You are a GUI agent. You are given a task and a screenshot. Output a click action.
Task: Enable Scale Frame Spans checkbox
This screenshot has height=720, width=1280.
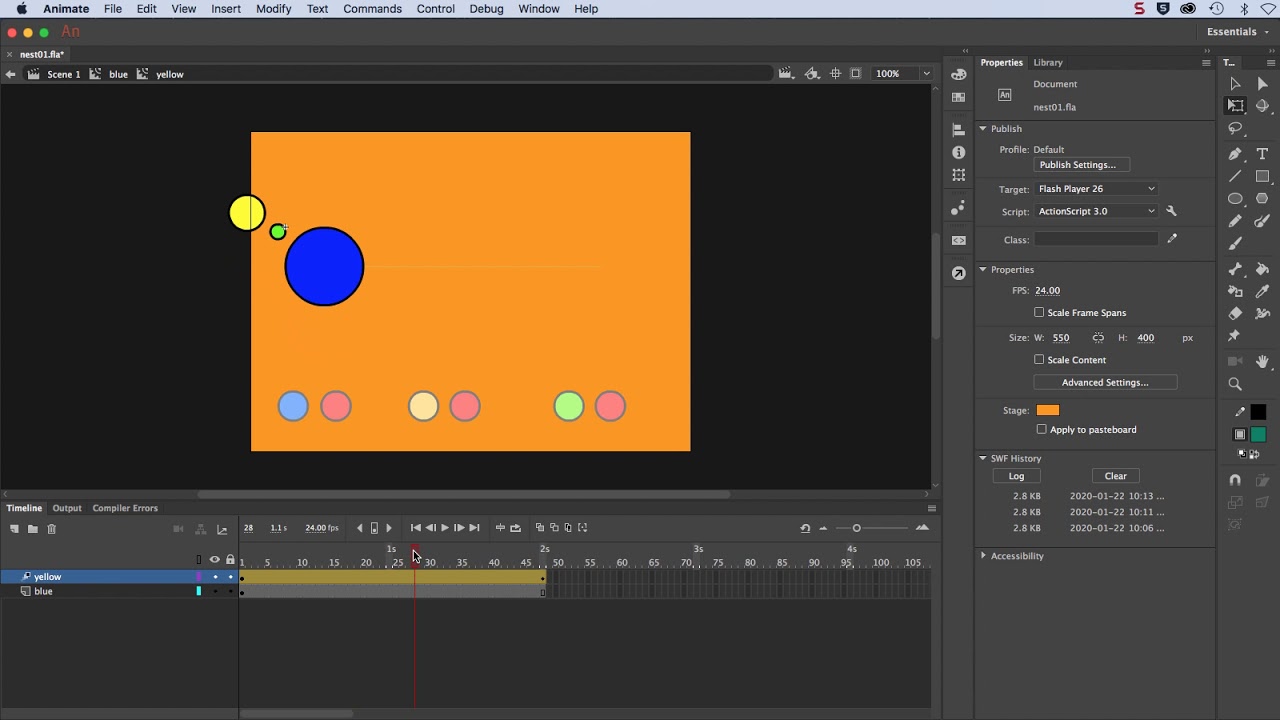pos(1039,313)
